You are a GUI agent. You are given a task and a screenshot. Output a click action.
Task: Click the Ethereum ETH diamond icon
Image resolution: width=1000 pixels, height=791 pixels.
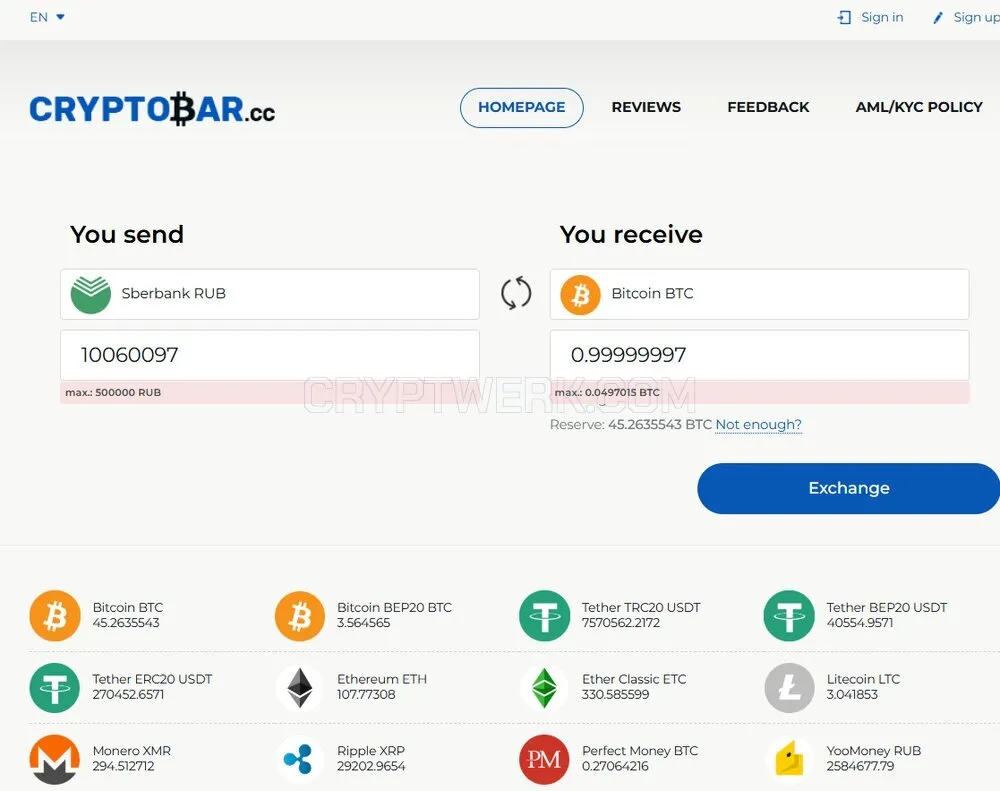pyautogui.click(x=300, y=688)
